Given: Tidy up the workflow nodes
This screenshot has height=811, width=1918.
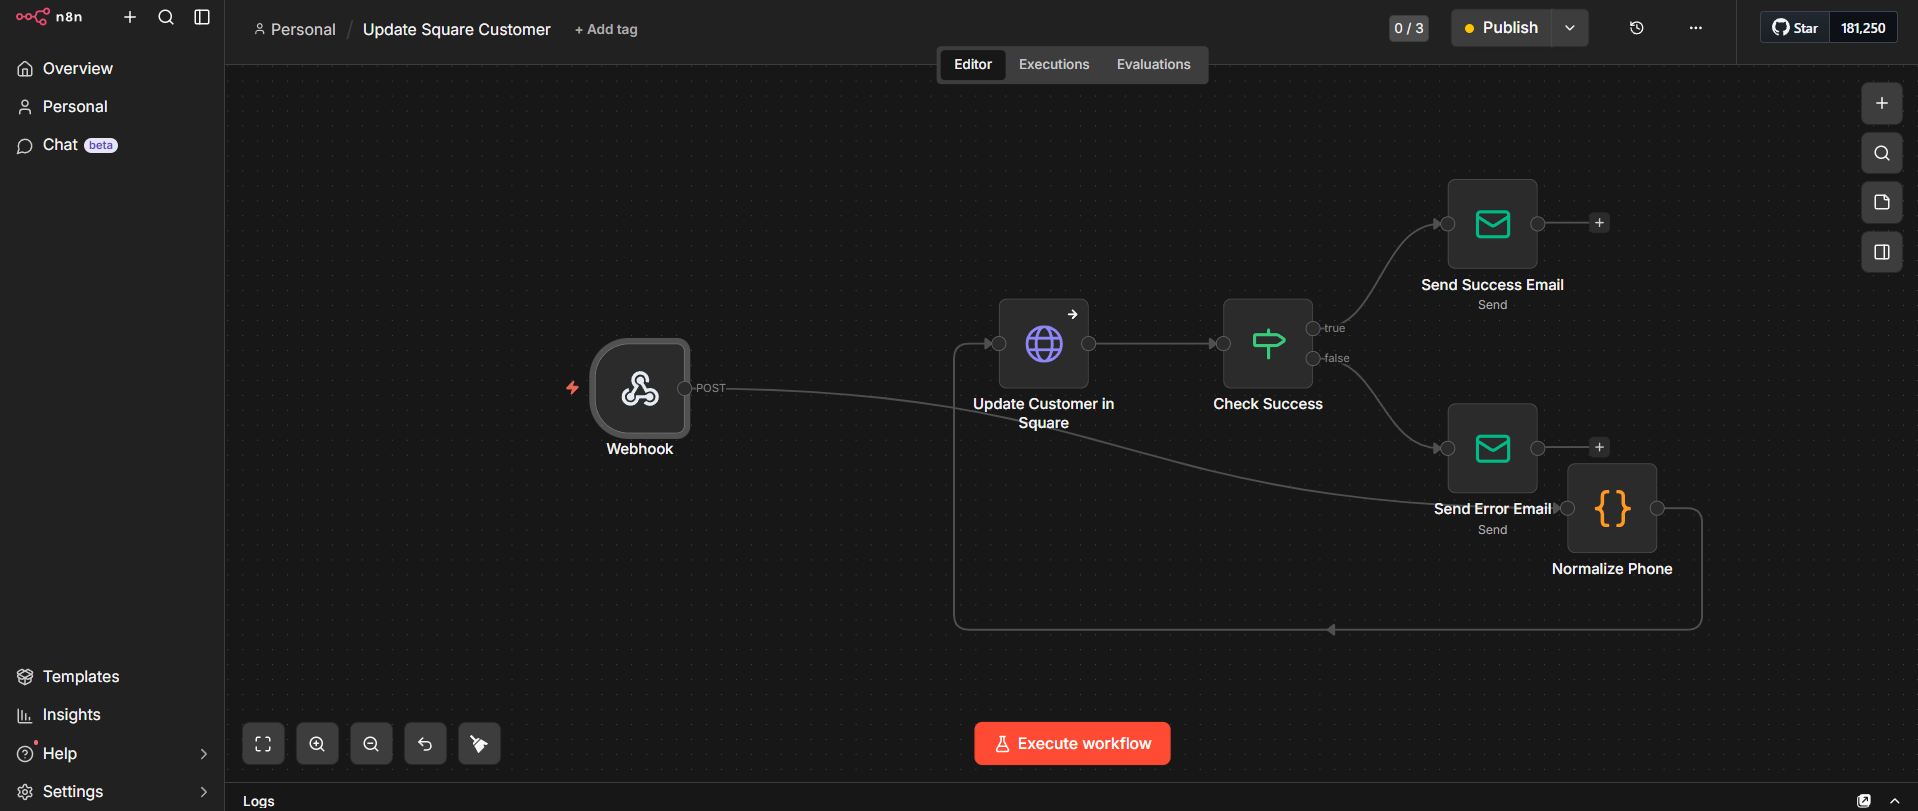Looking at the screenshot, I should (x=479, y=744).
